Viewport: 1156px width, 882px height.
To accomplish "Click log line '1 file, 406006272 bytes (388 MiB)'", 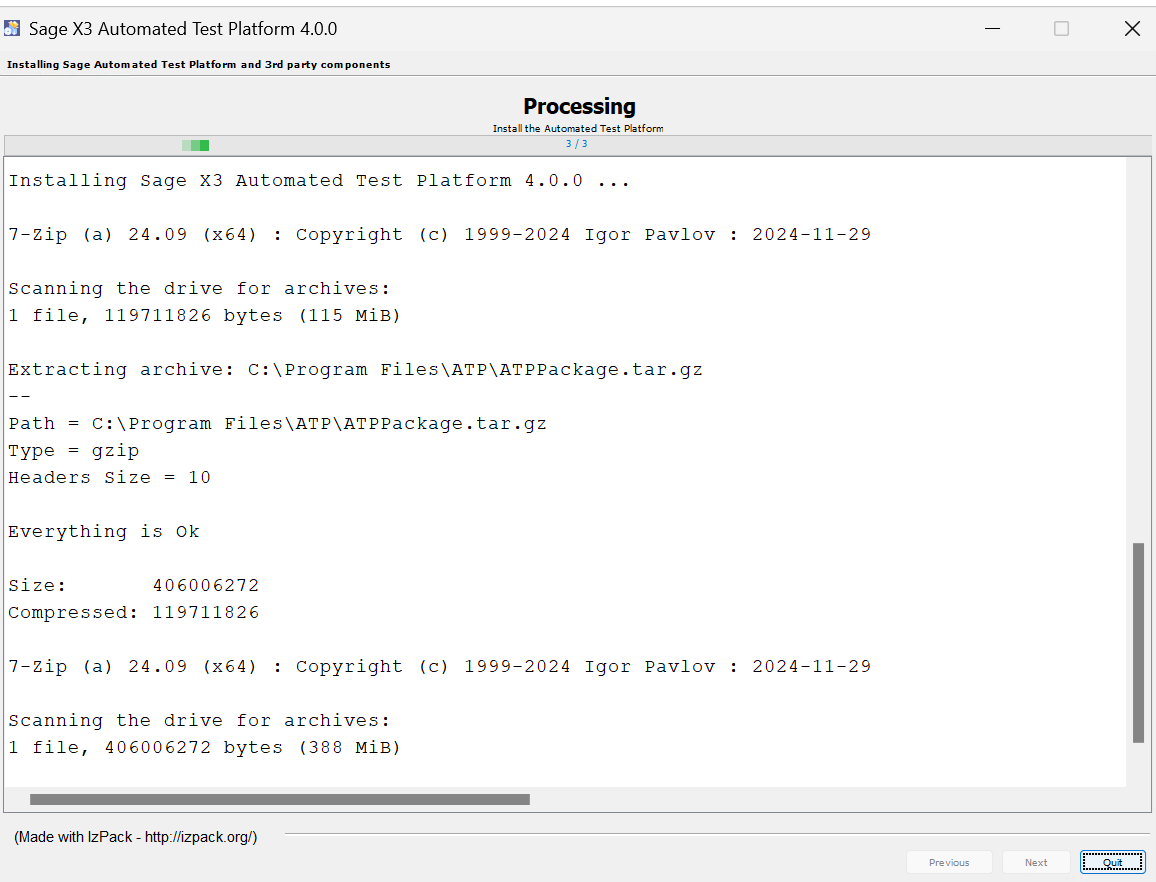I will point(204,748).
